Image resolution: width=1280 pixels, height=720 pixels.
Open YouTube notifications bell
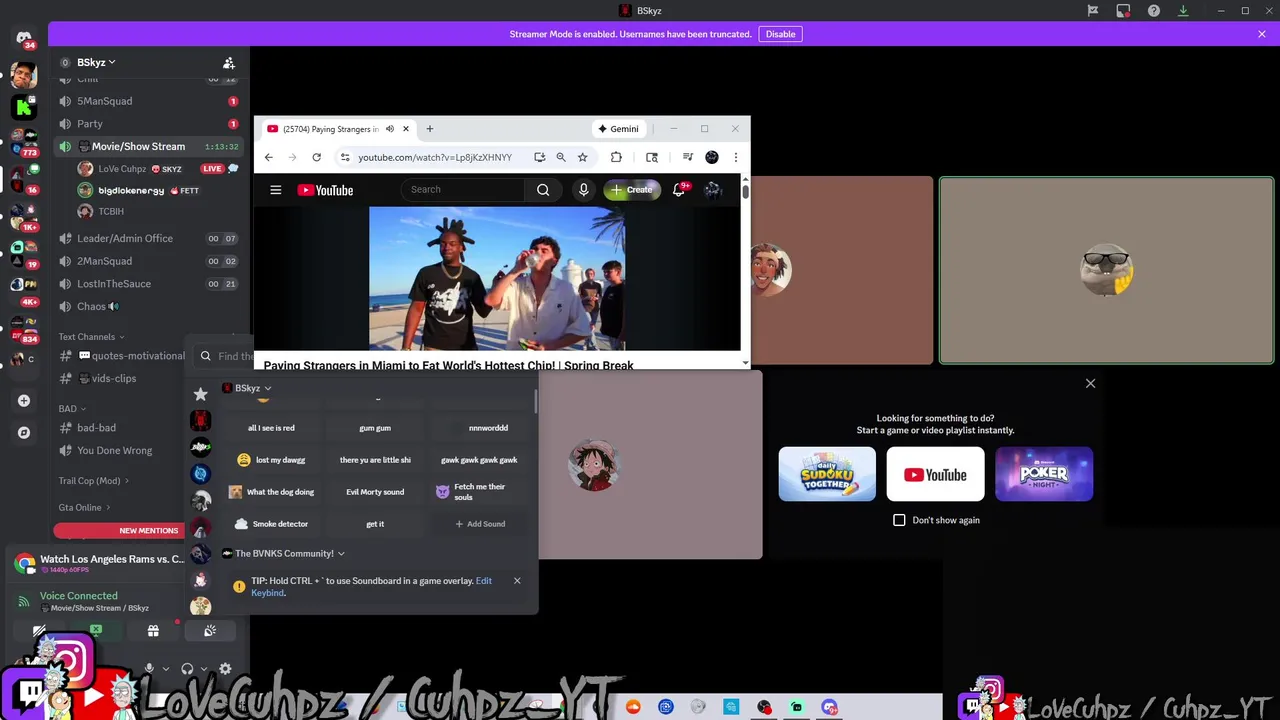click(678, 190)
